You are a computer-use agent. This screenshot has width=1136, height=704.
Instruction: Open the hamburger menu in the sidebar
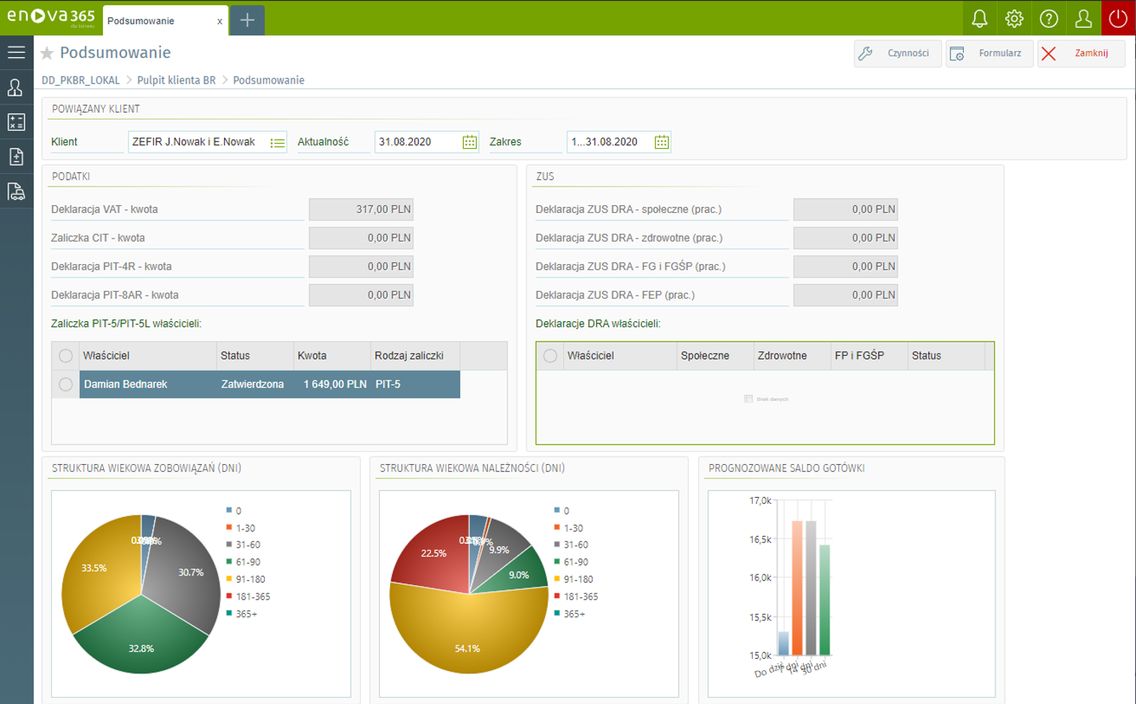pos(16,52)
